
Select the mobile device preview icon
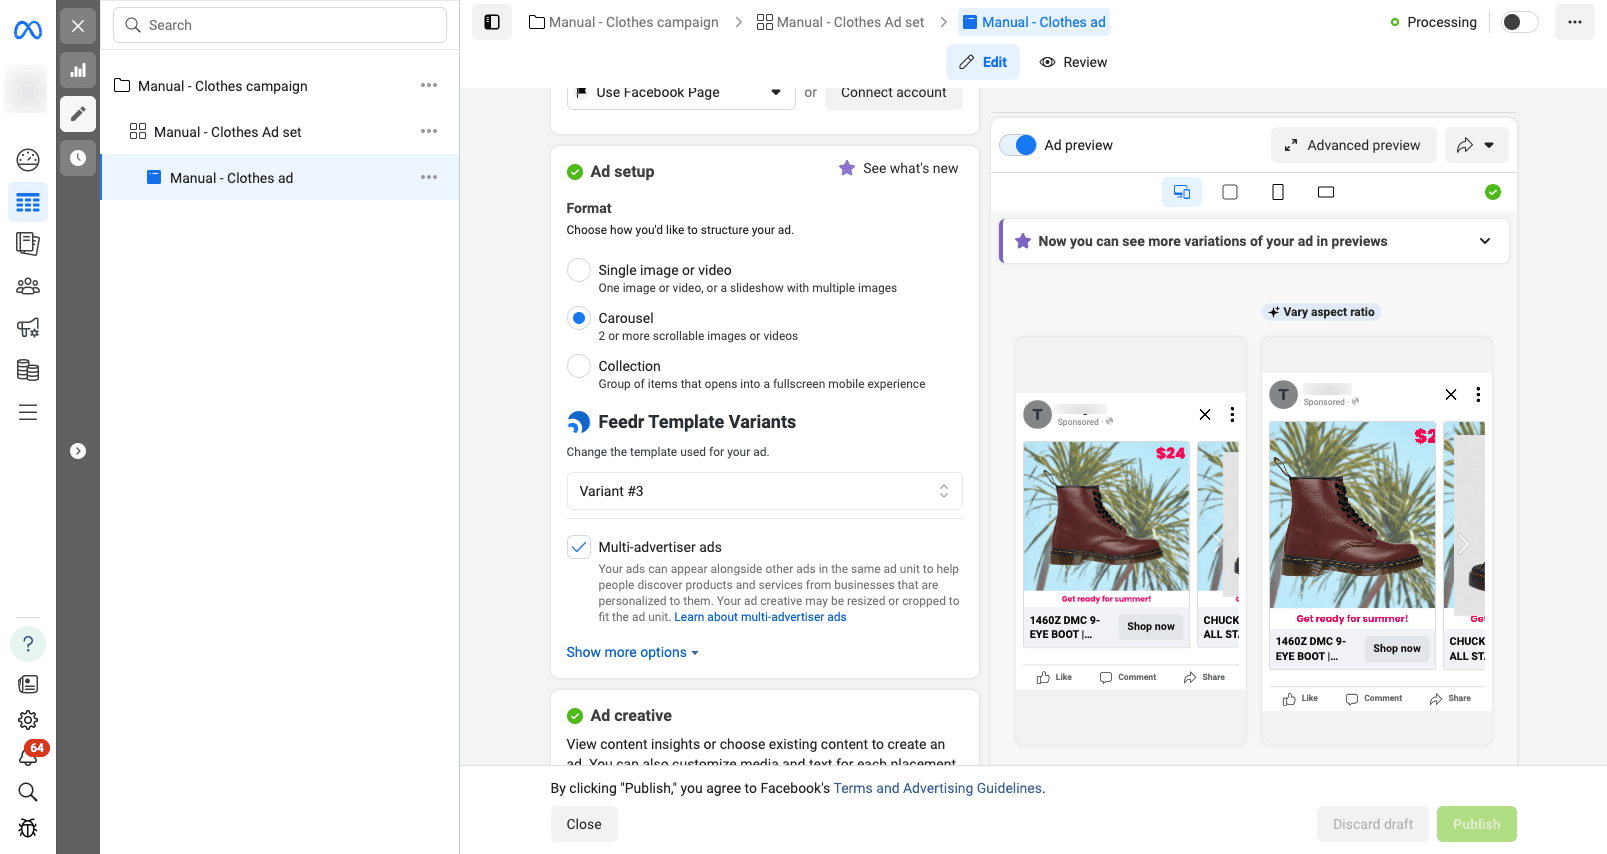pos(1277,192)
